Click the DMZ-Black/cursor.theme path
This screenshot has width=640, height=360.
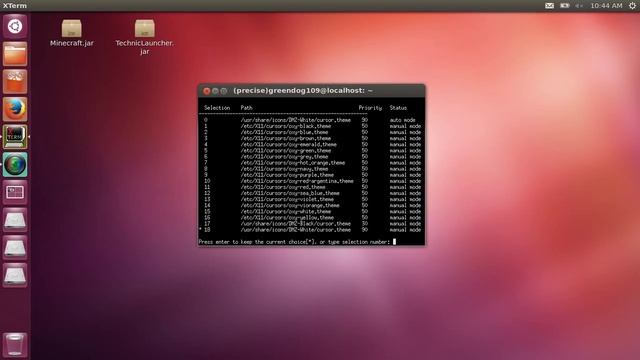pos(296,224)
